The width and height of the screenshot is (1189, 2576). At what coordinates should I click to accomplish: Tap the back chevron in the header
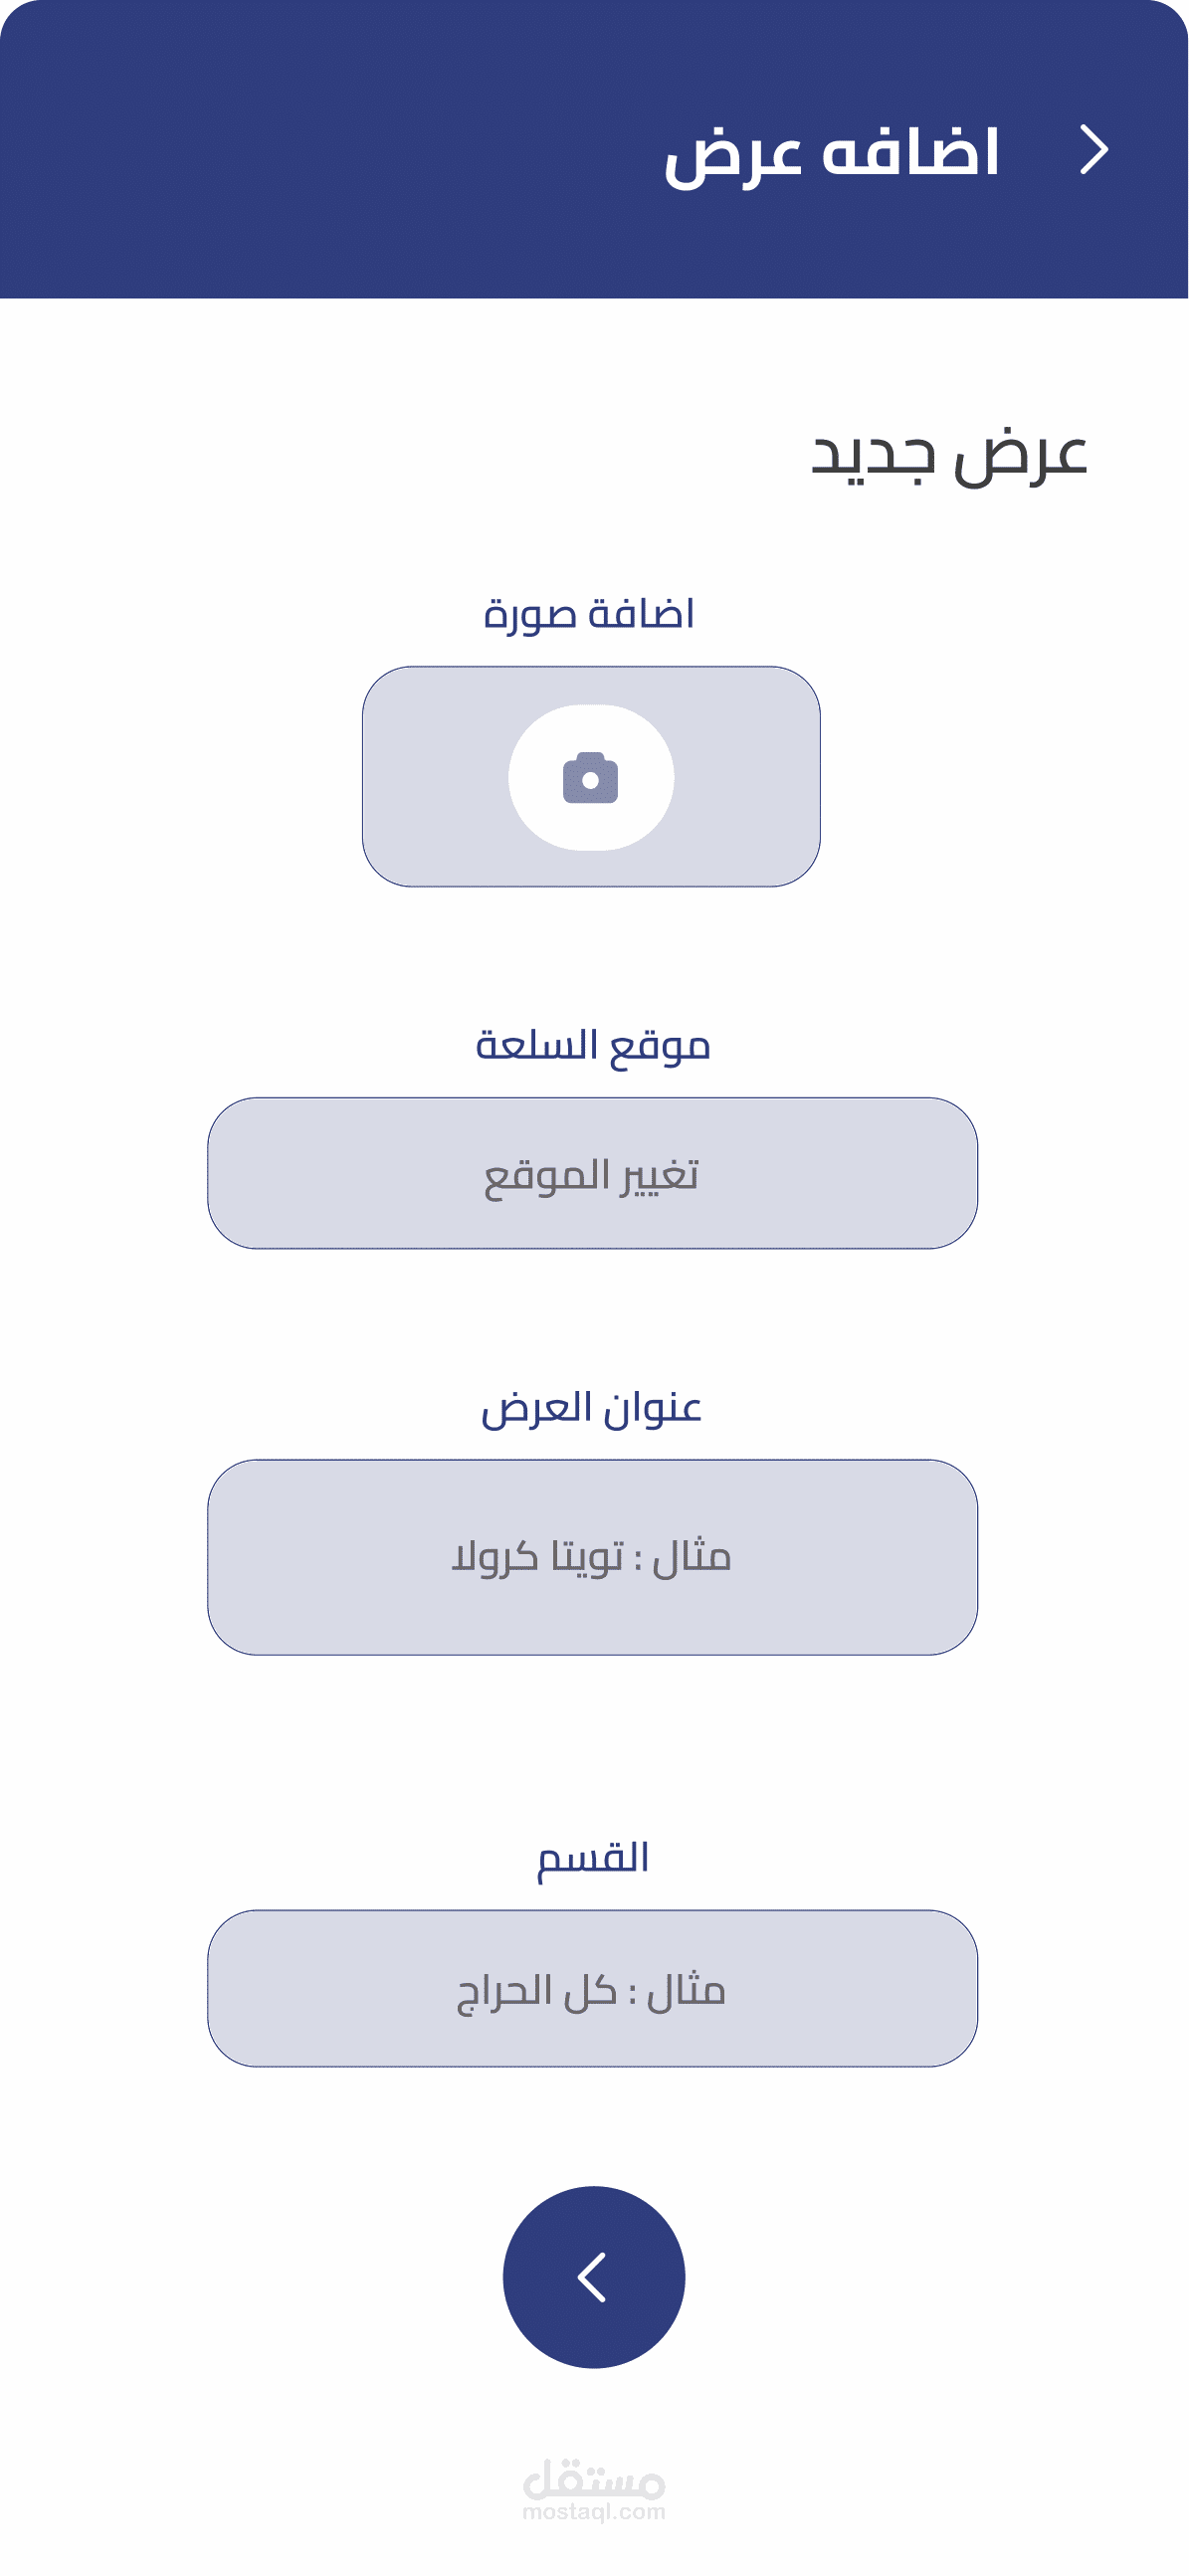[x=1095, y=151]
